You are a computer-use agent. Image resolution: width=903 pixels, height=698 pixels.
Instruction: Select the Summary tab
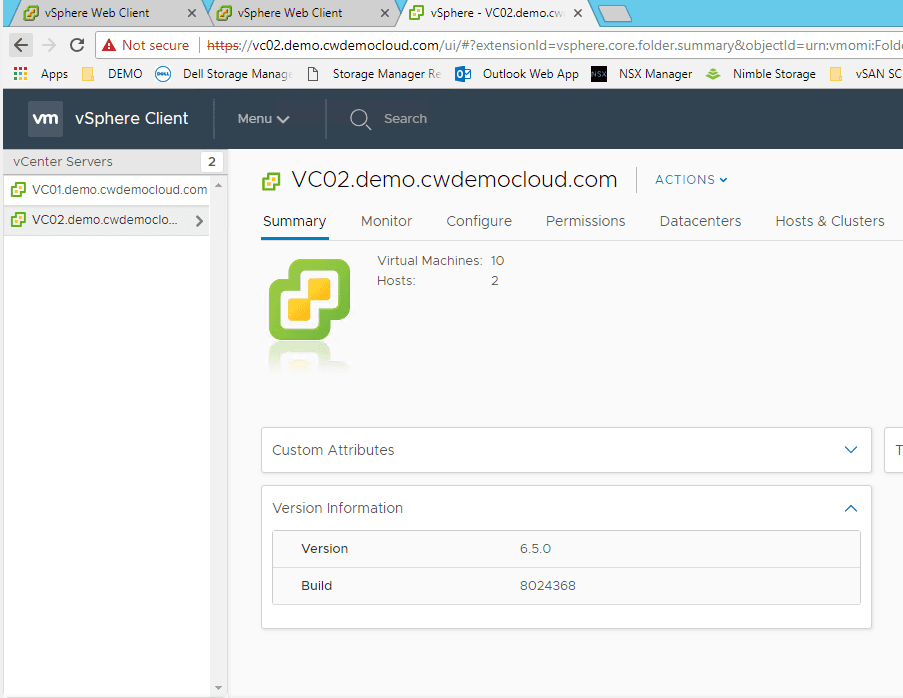point(294,221)
